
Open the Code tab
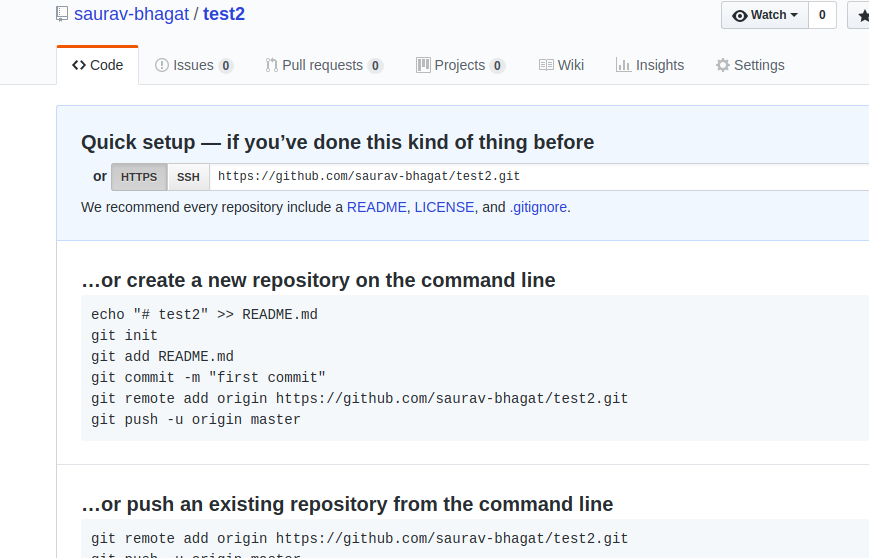coord(98,65)
